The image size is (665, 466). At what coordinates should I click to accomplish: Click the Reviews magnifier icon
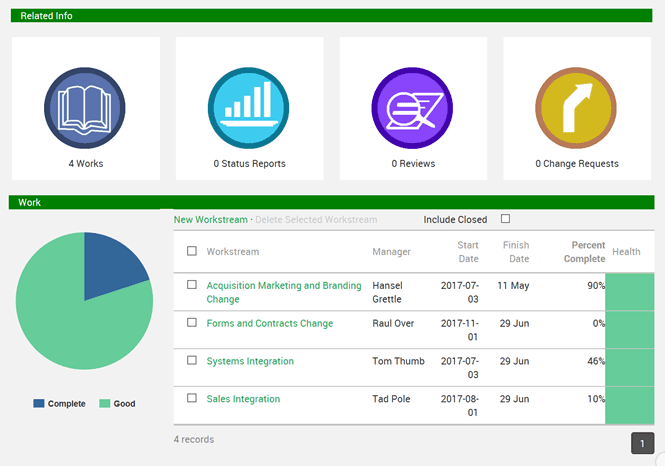tap(413, 108)
